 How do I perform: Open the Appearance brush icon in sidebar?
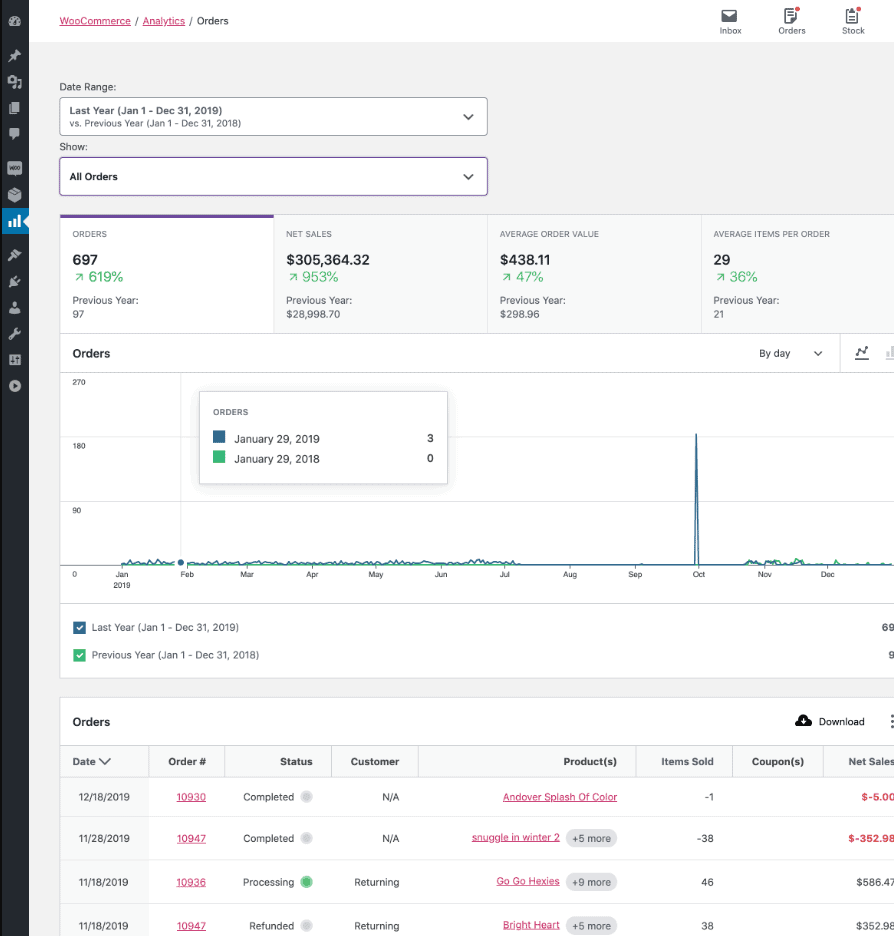pyautogui.click(x=14, y=255)
